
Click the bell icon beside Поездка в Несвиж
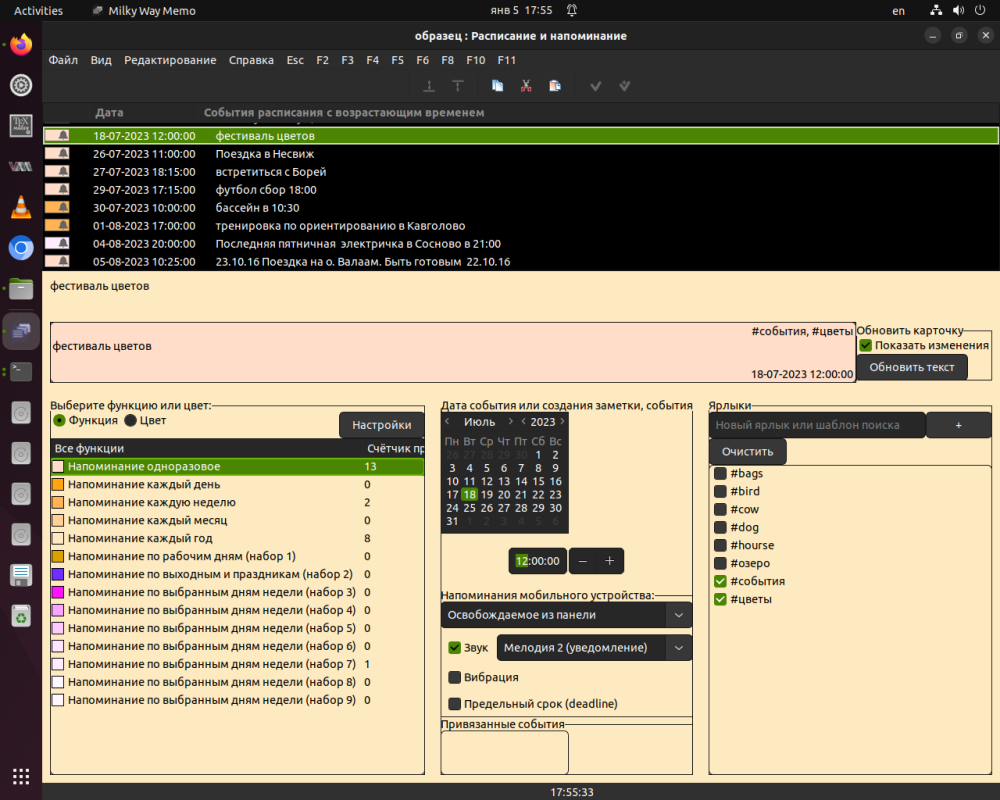click(64, 154)
